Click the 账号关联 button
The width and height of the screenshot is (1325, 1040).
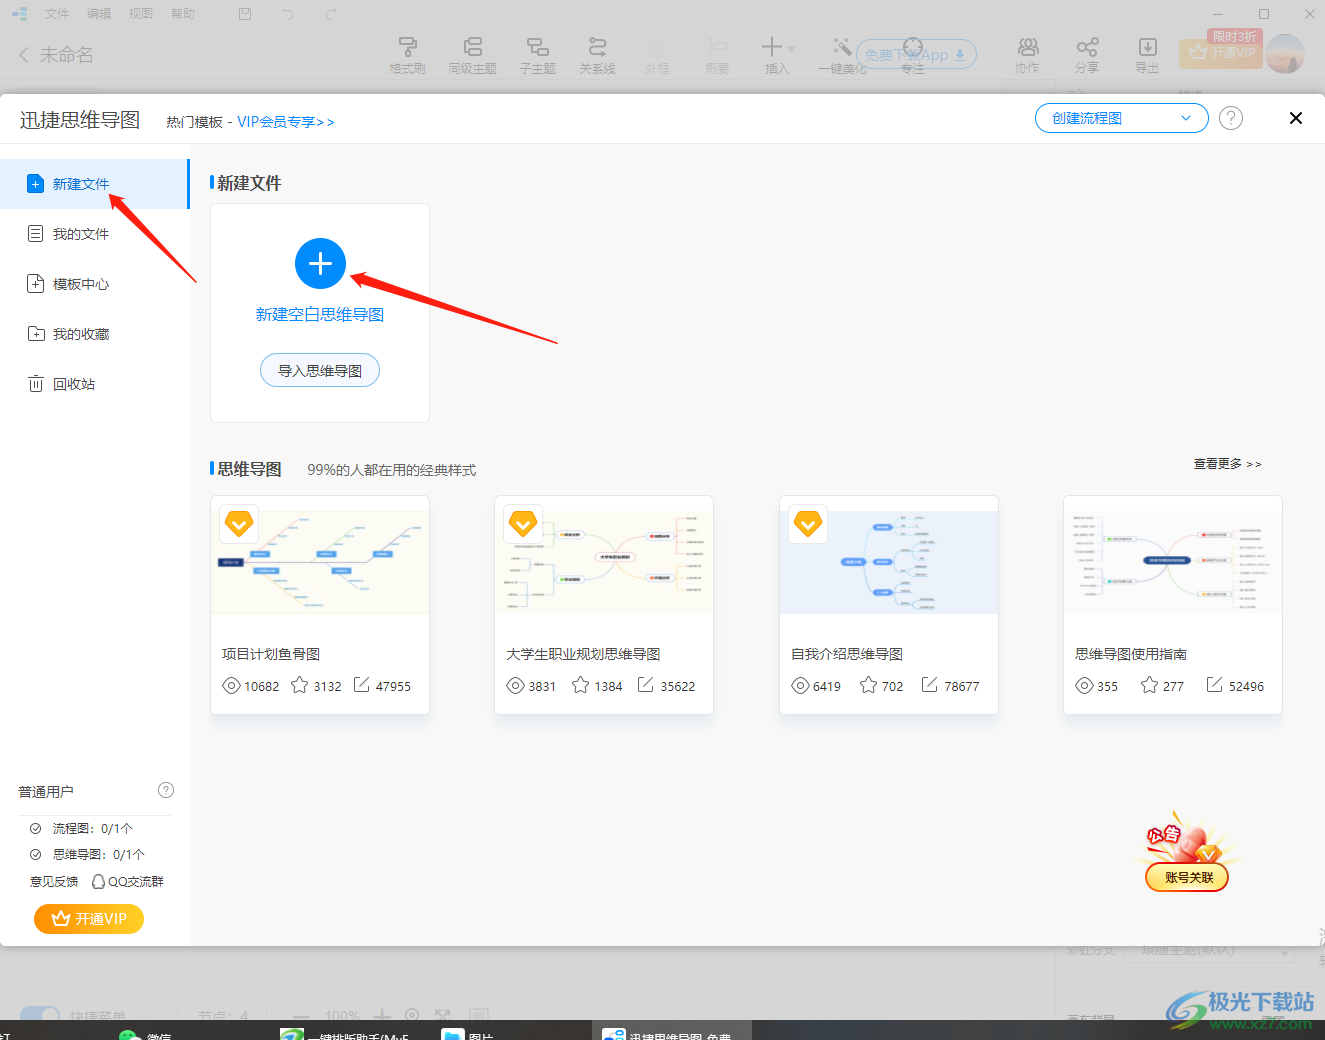point(1187,878)
